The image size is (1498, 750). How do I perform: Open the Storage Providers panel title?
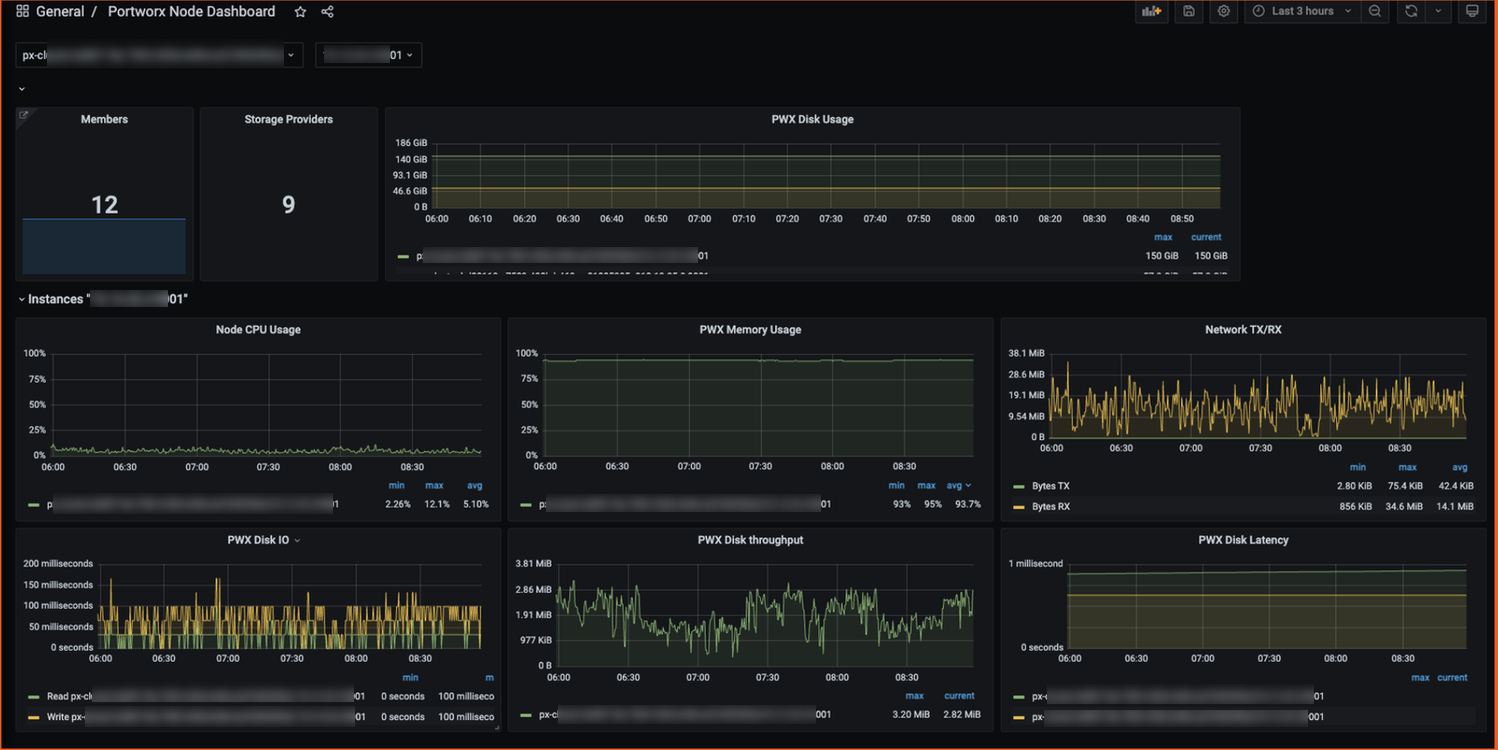pos(289,119)
